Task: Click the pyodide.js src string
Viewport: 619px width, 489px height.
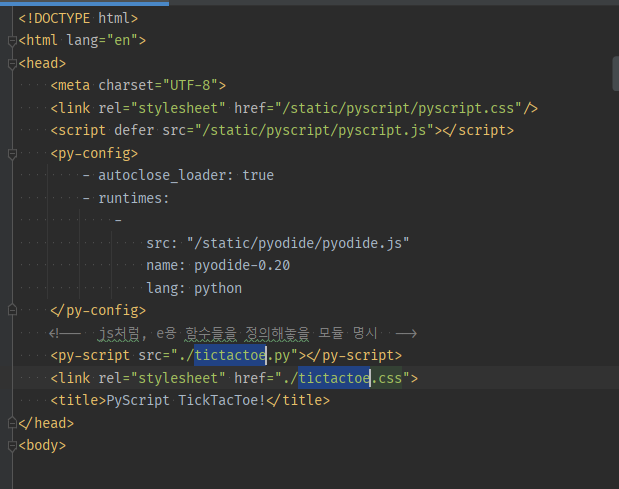Action: [x=298, y=243]
